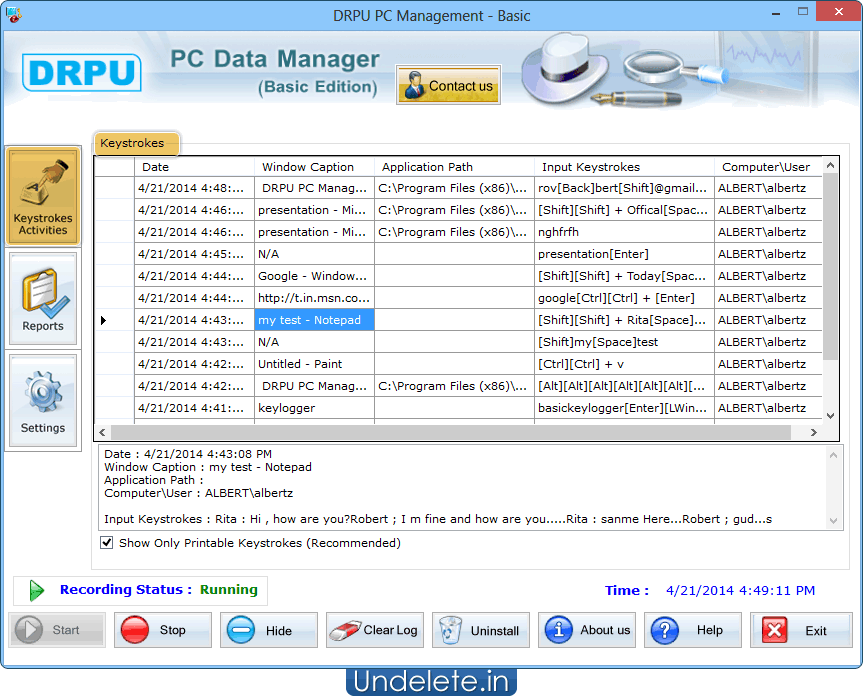Toggle Show Only Printable Keystrokes checkbox
The height and width of the screenshot is (696, 863).
point(107,543)
